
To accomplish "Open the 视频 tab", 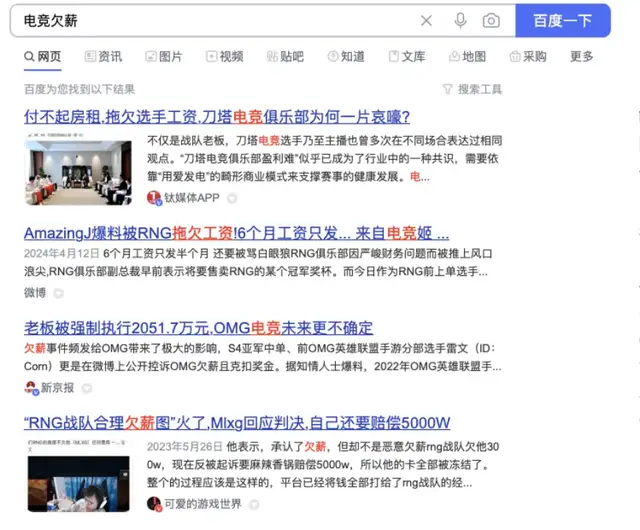I will (224, 56).
